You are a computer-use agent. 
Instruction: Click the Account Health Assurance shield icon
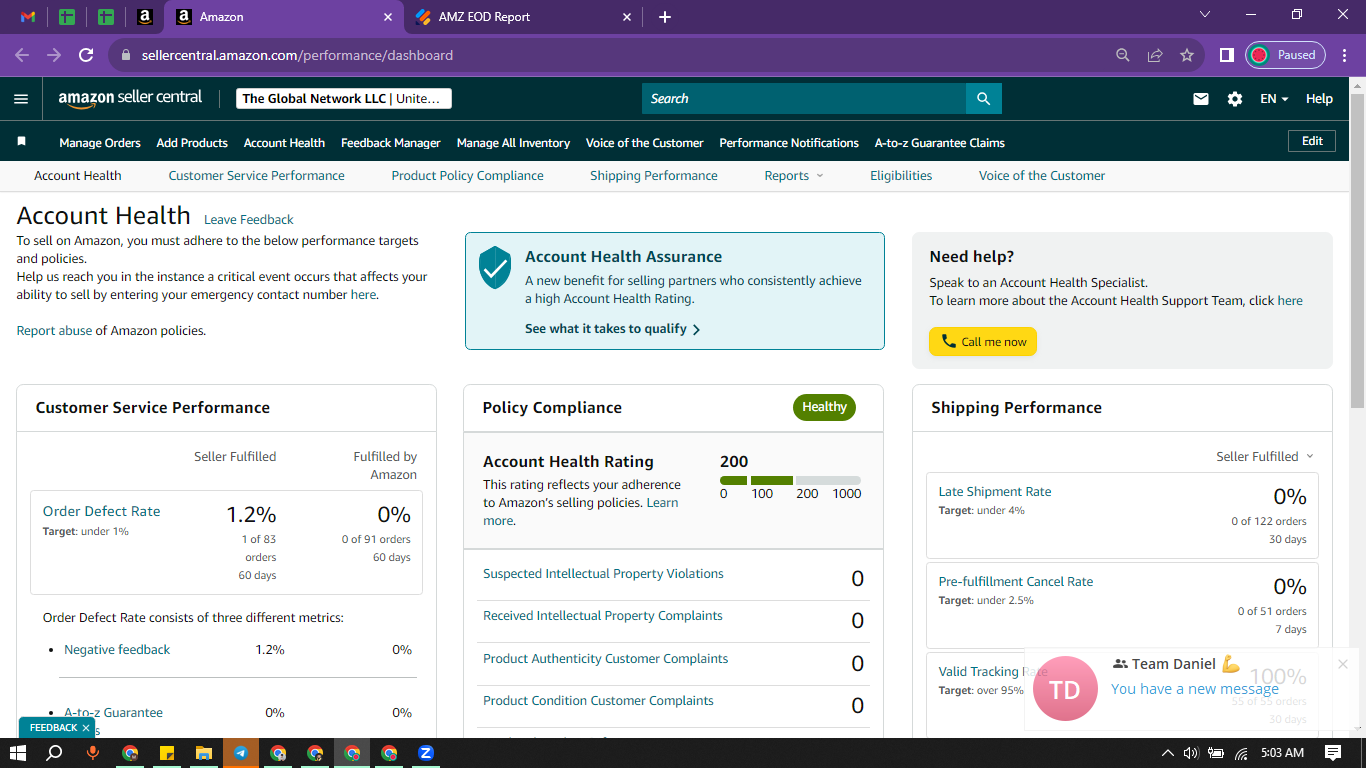click(x=495, y=268)
